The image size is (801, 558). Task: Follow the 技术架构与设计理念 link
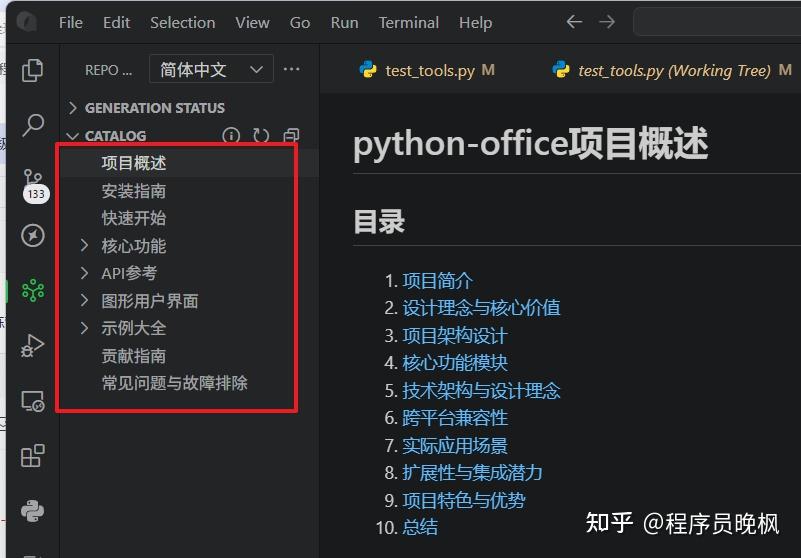pos(481,390)
